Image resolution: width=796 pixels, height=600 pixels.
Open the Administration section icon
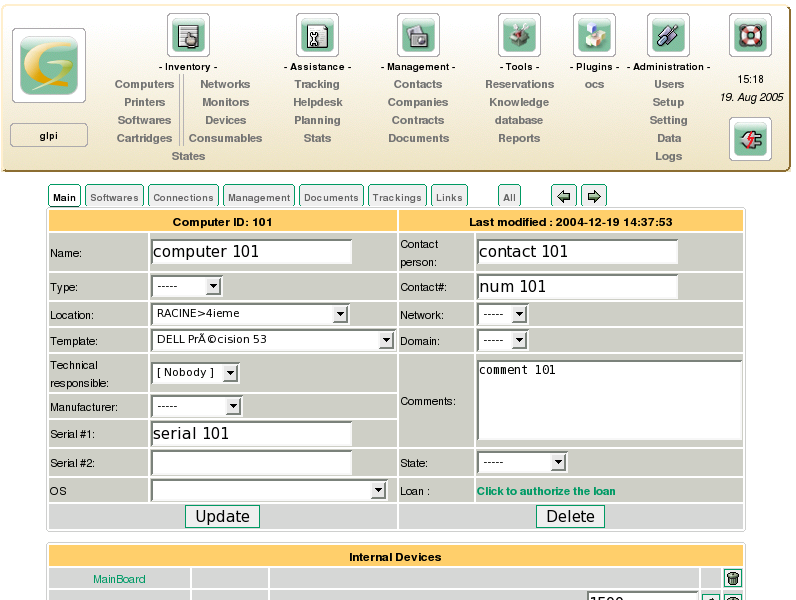coord(668,35)
